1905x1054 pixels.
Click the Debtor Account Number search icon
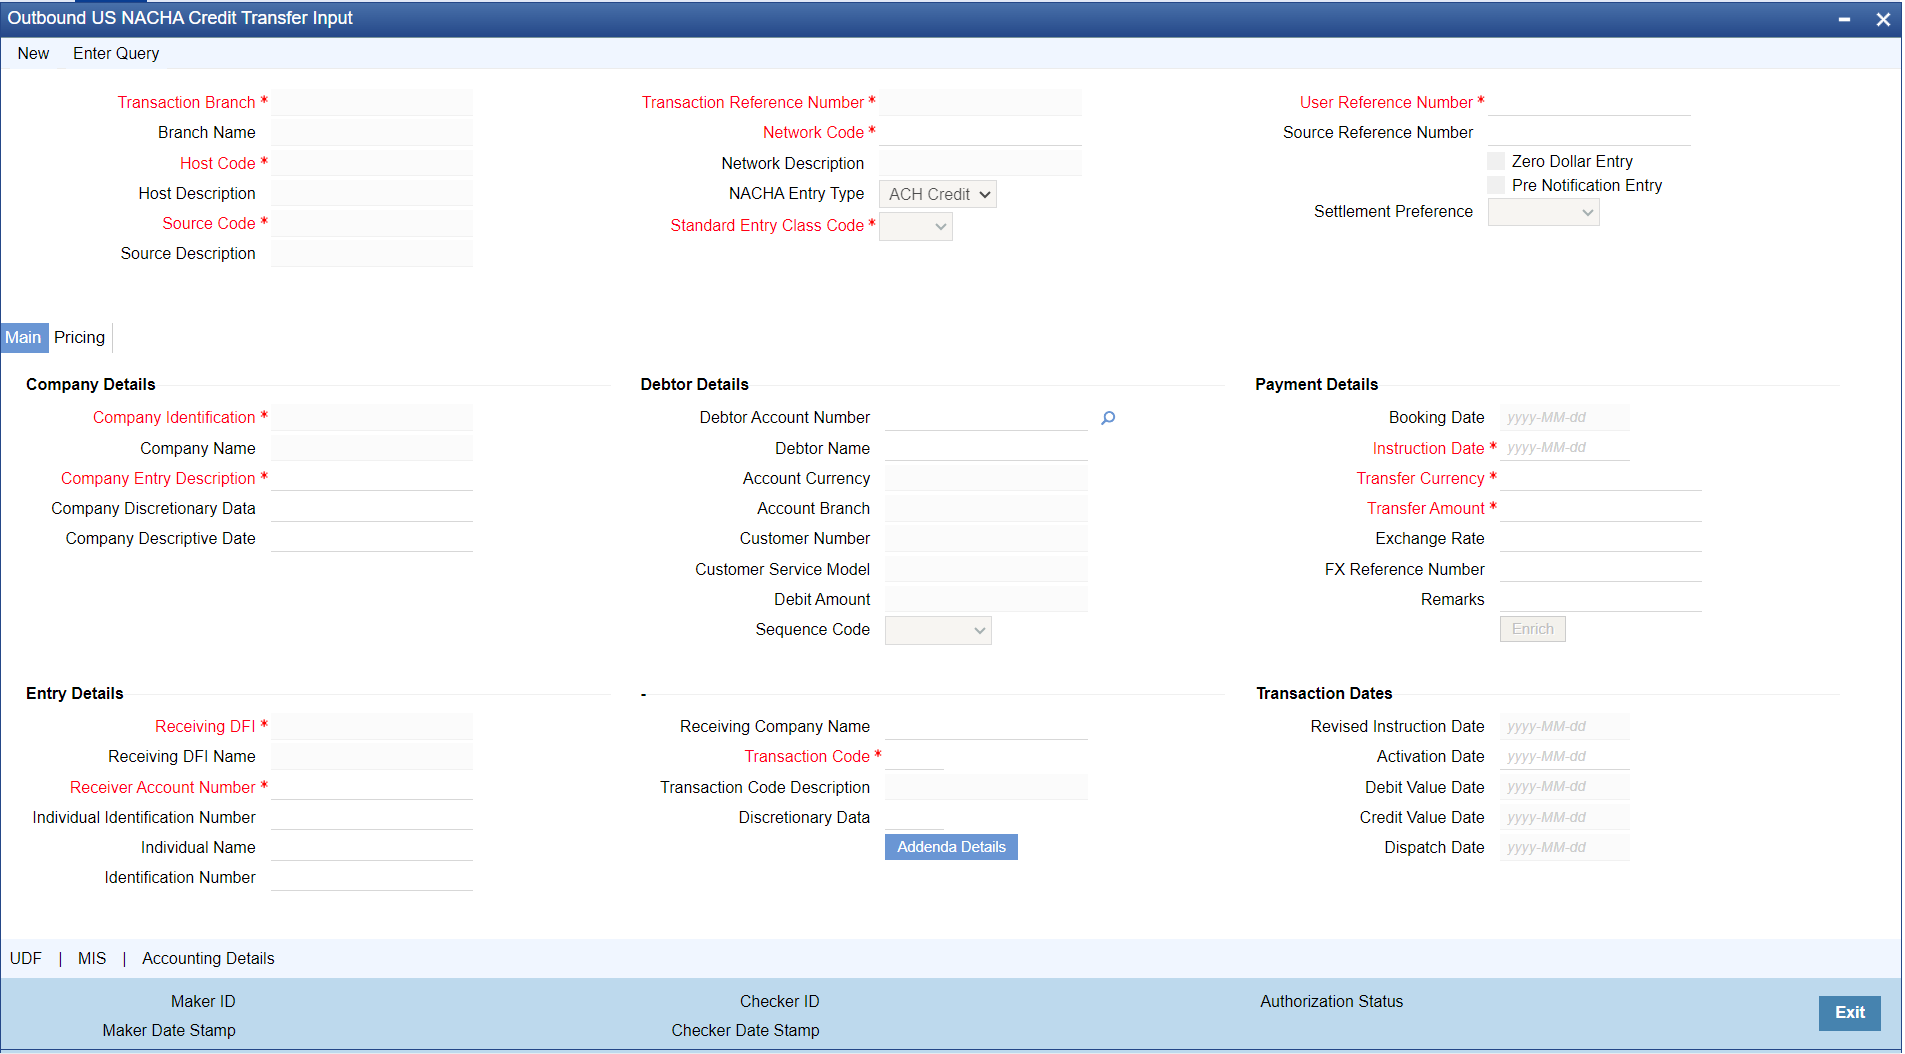click(1108, 418)
